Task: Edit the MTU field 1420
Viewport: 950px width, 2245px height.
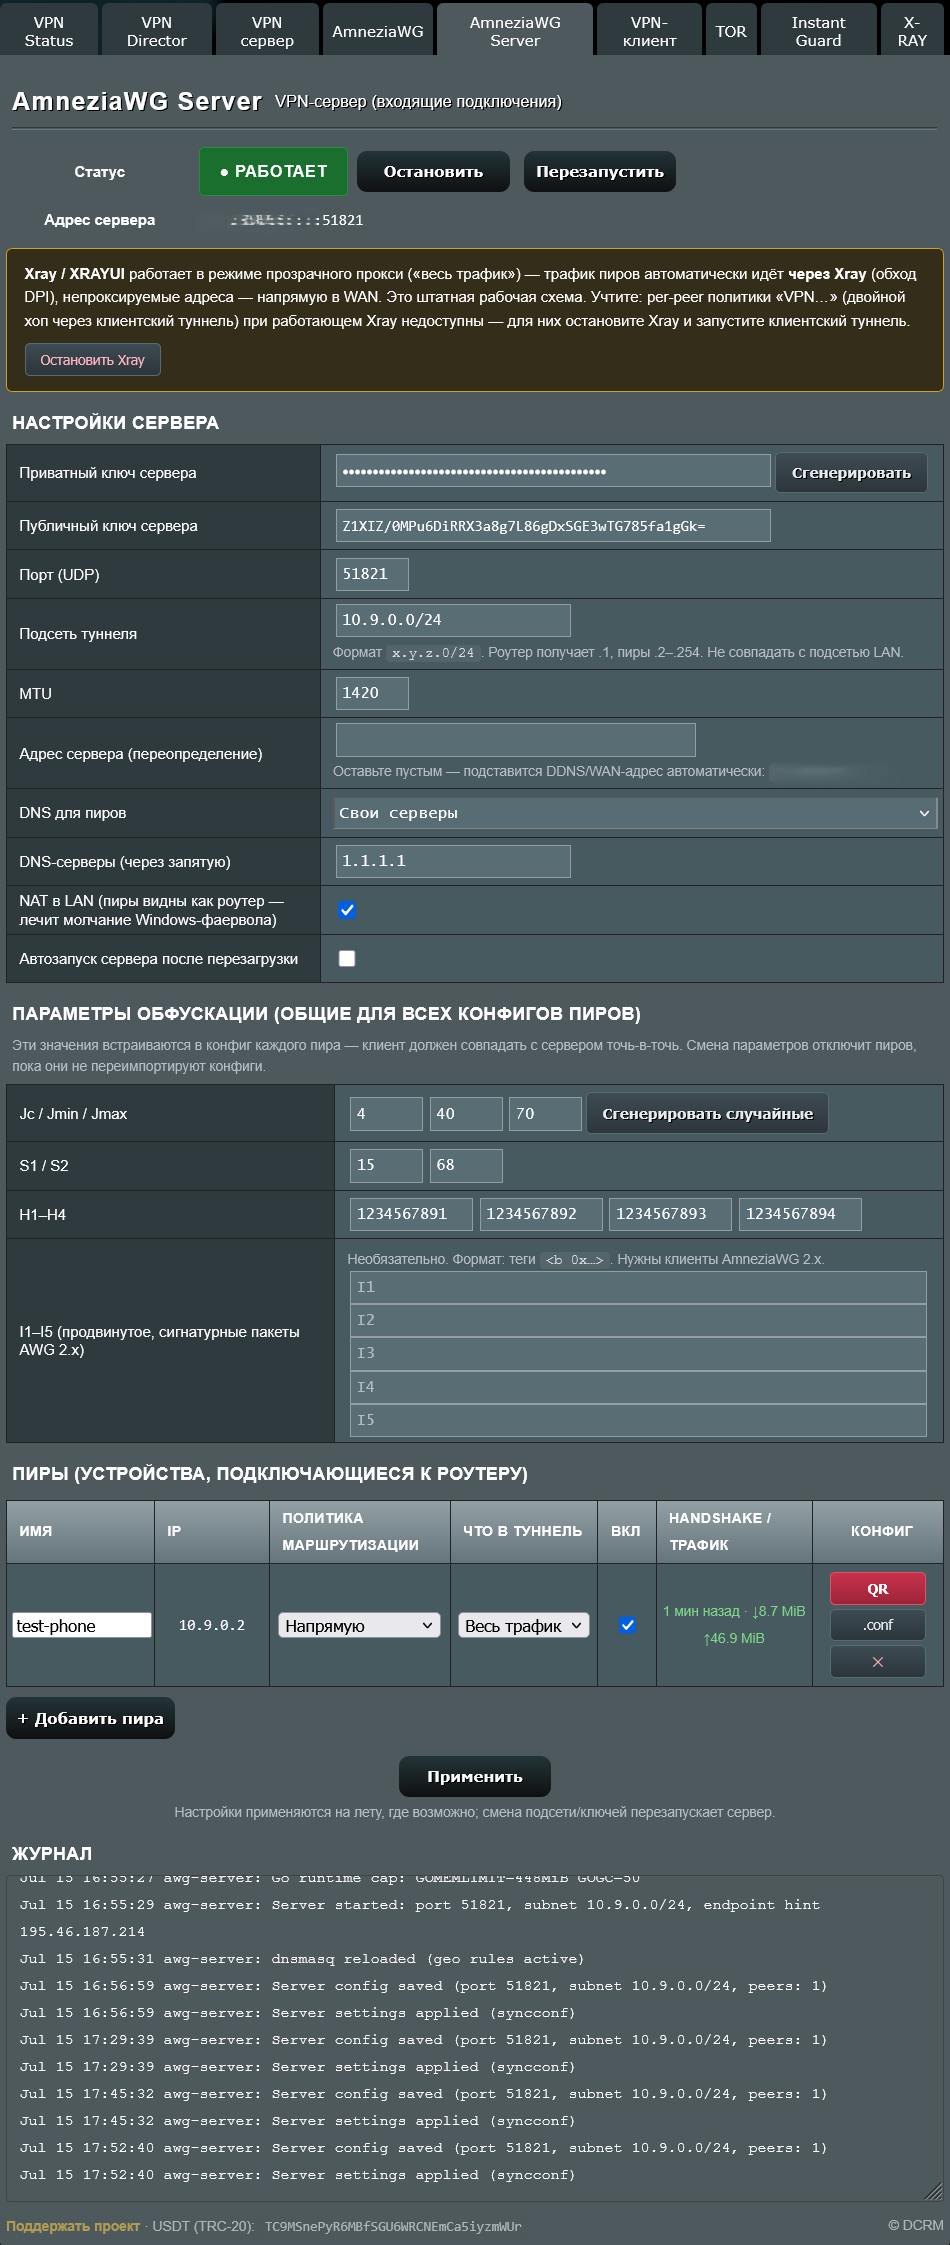Action: coord(372,693)
